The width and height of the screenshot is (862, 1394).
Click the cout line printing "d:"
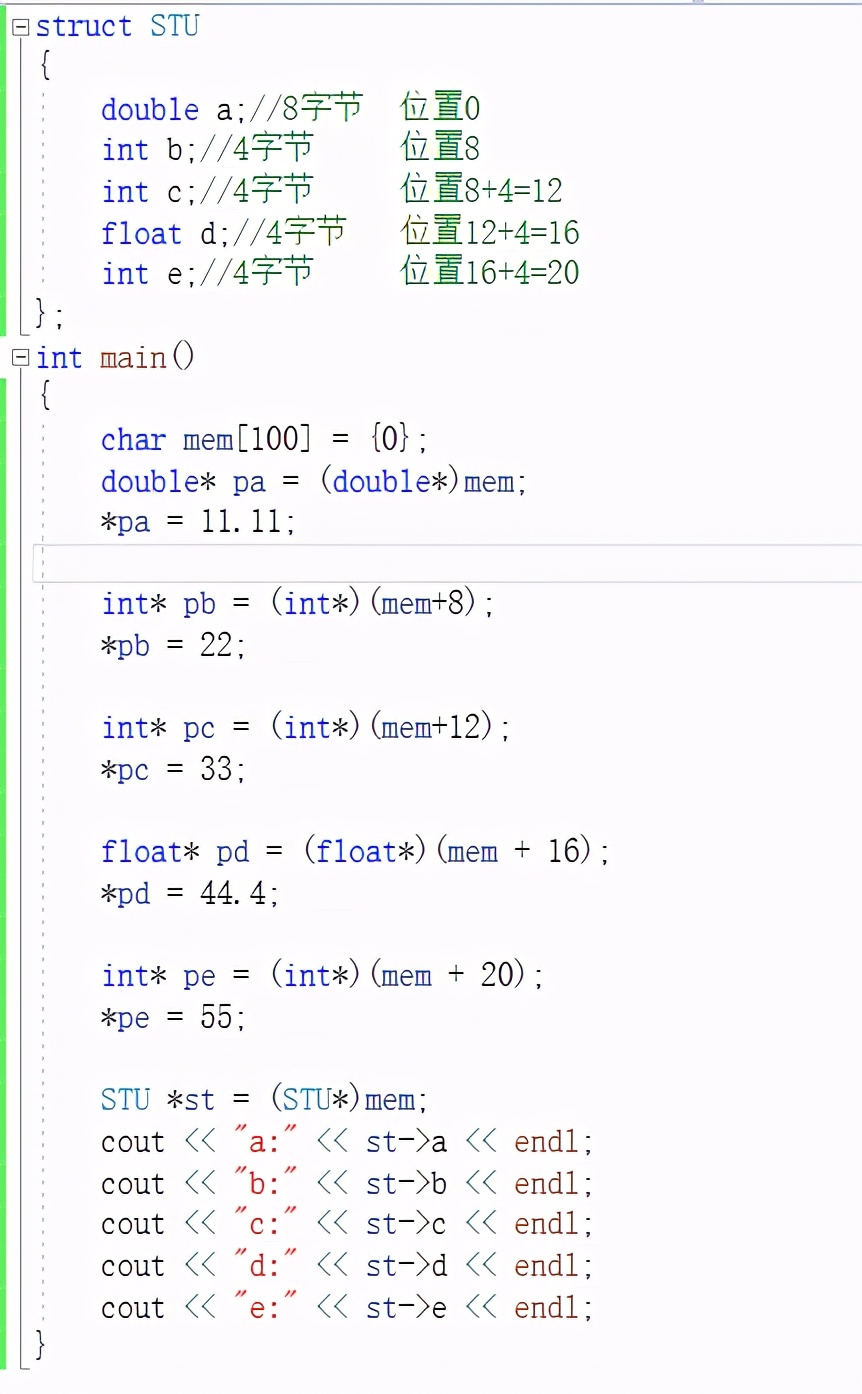(347, 1266)
